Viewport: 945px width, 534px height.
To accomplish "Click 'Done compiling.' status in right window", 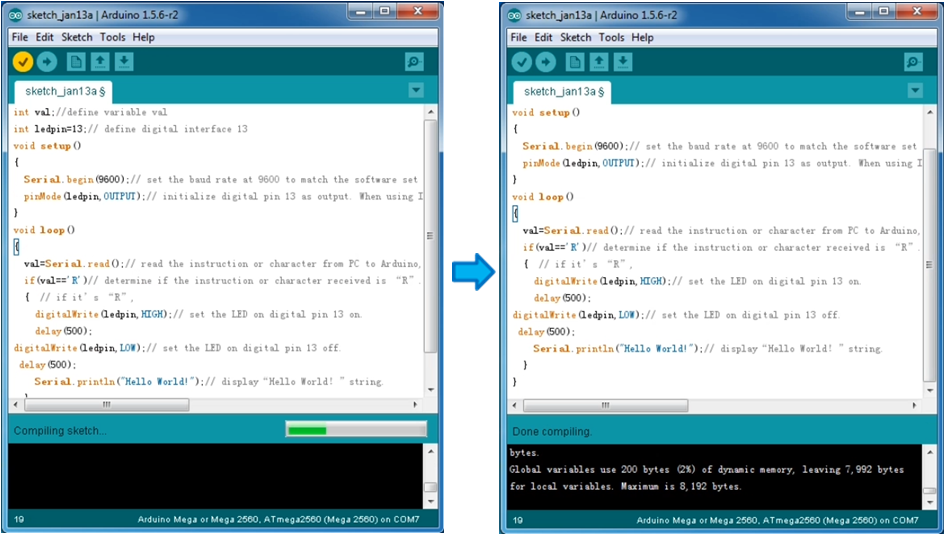I will (552, 432).
